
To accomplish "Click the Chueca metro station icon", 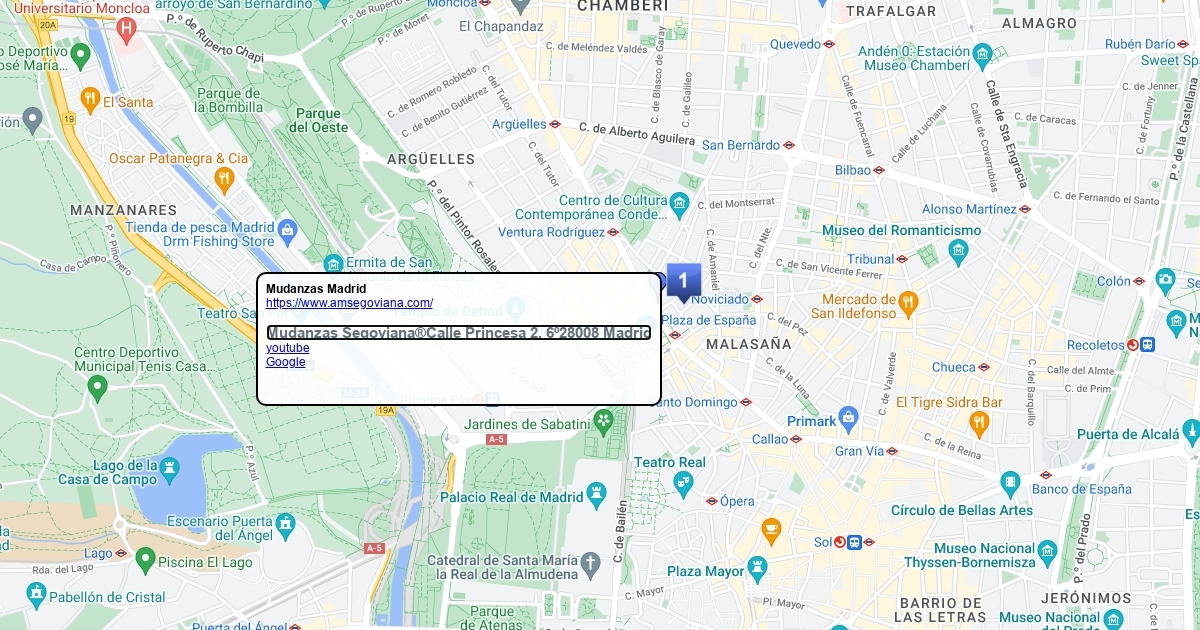I will coord(983,367).
